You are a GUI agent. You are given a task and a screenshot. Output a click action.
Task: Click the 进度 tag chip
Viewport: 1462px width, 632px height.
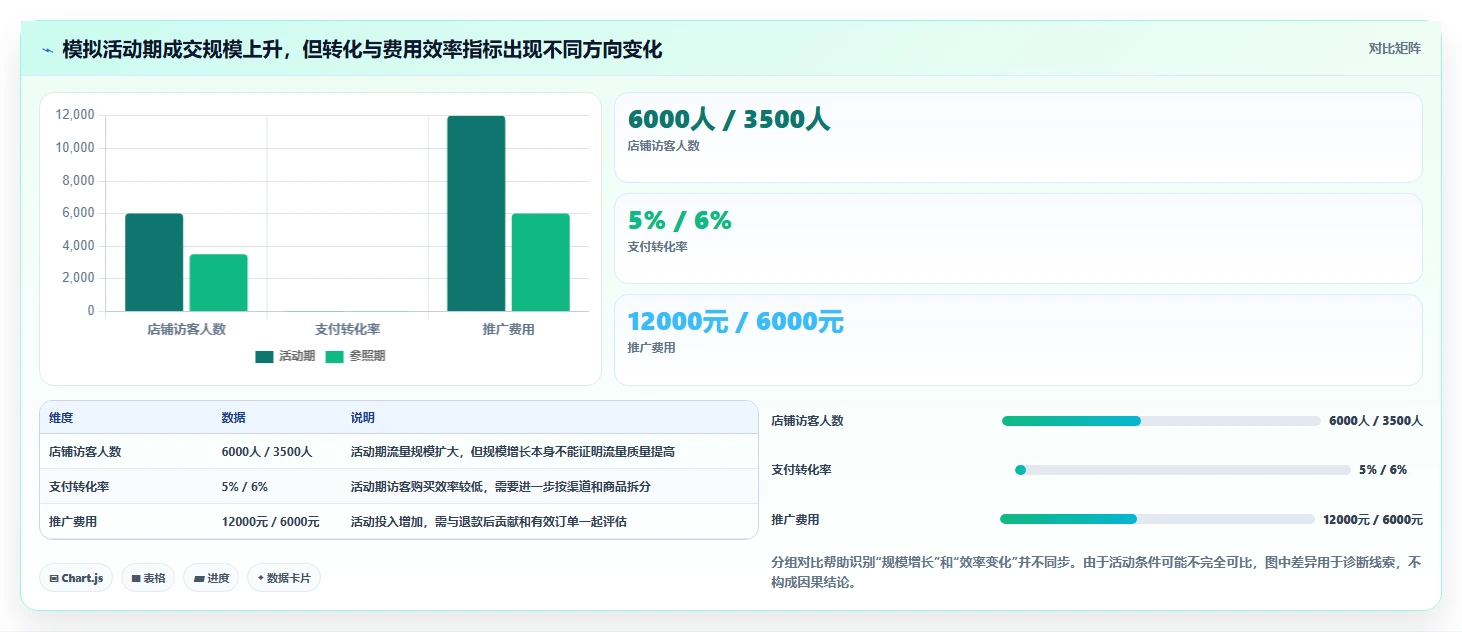click(x=211, y=578)
